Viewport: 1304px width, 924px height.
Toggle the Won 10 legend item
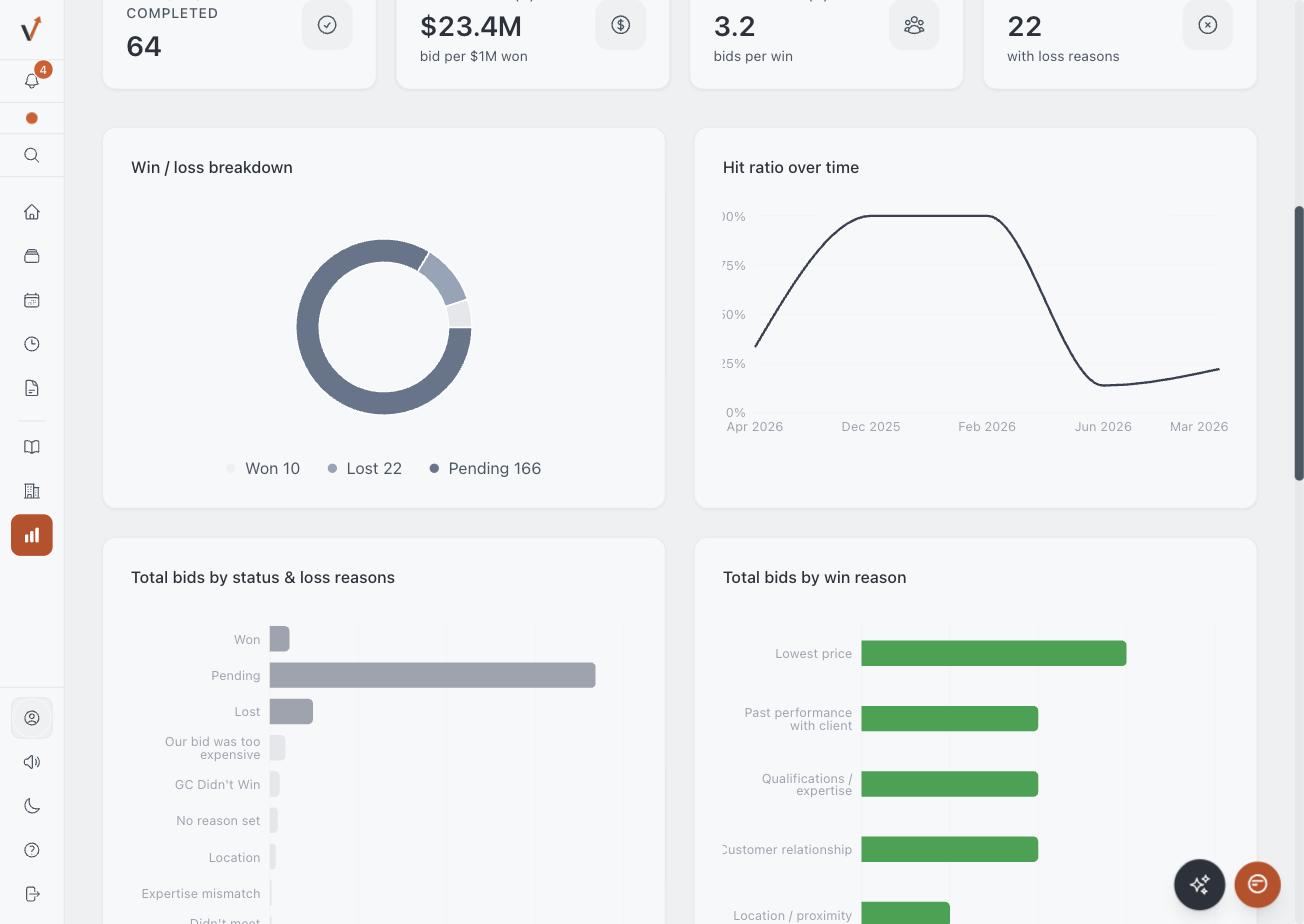coord(263,468)
